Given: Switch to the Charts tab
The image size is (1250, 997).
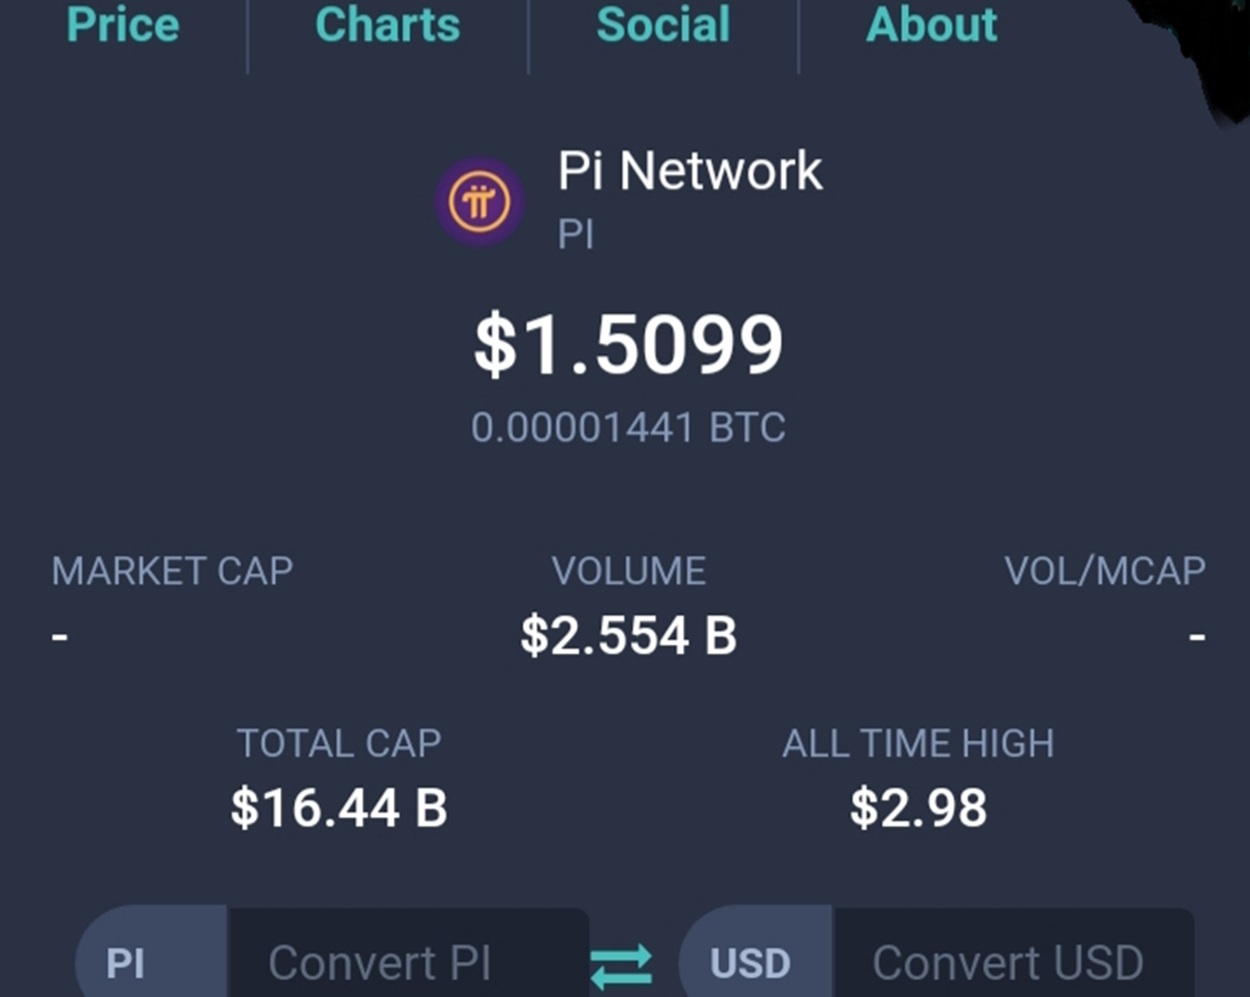Looking at the screenshot, I should click(x=388, y=25).
